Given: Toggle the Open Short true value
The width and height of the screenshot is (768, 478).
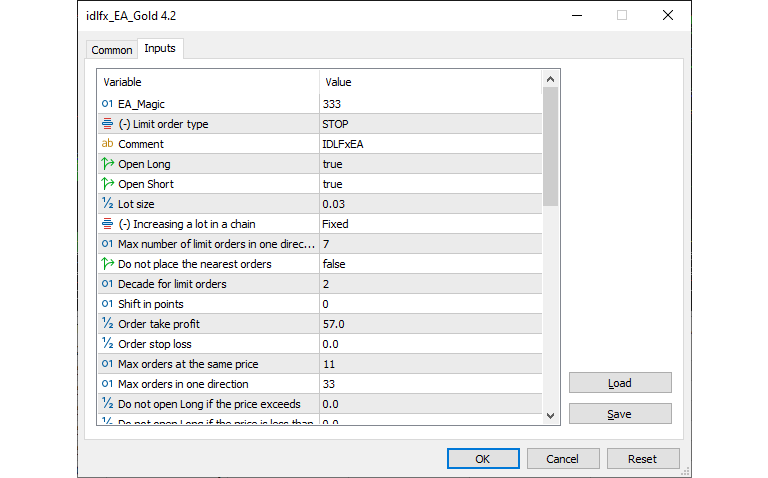Looking at the screenshot, I should click(333, 184).
